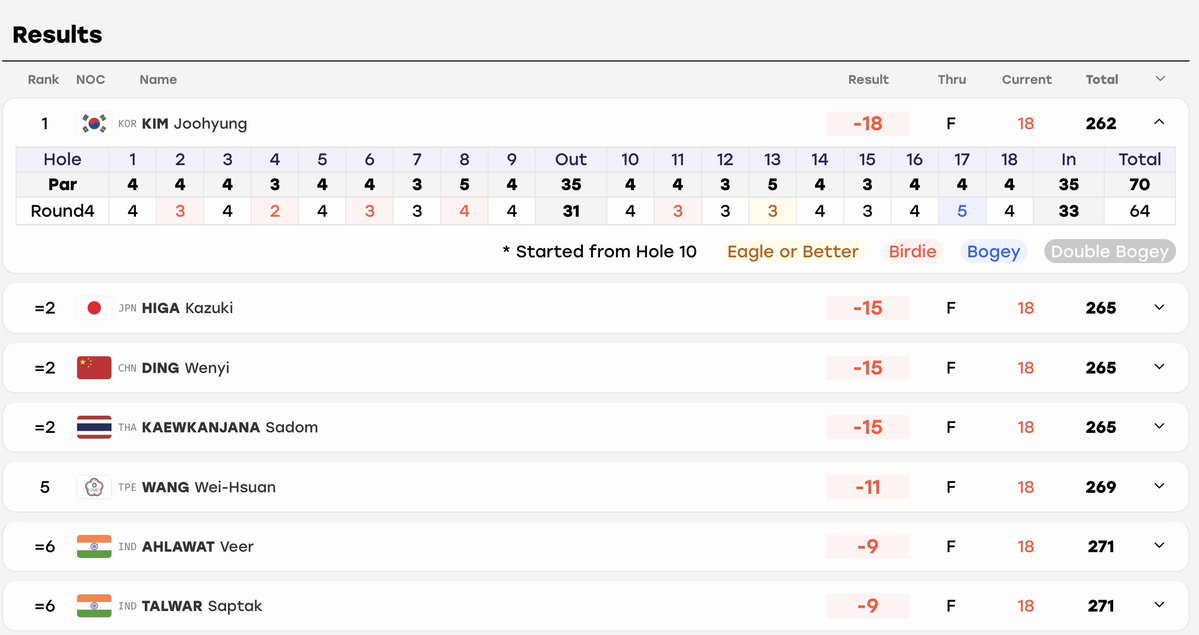Click the birdie score on hole 4

coord(275,211)
